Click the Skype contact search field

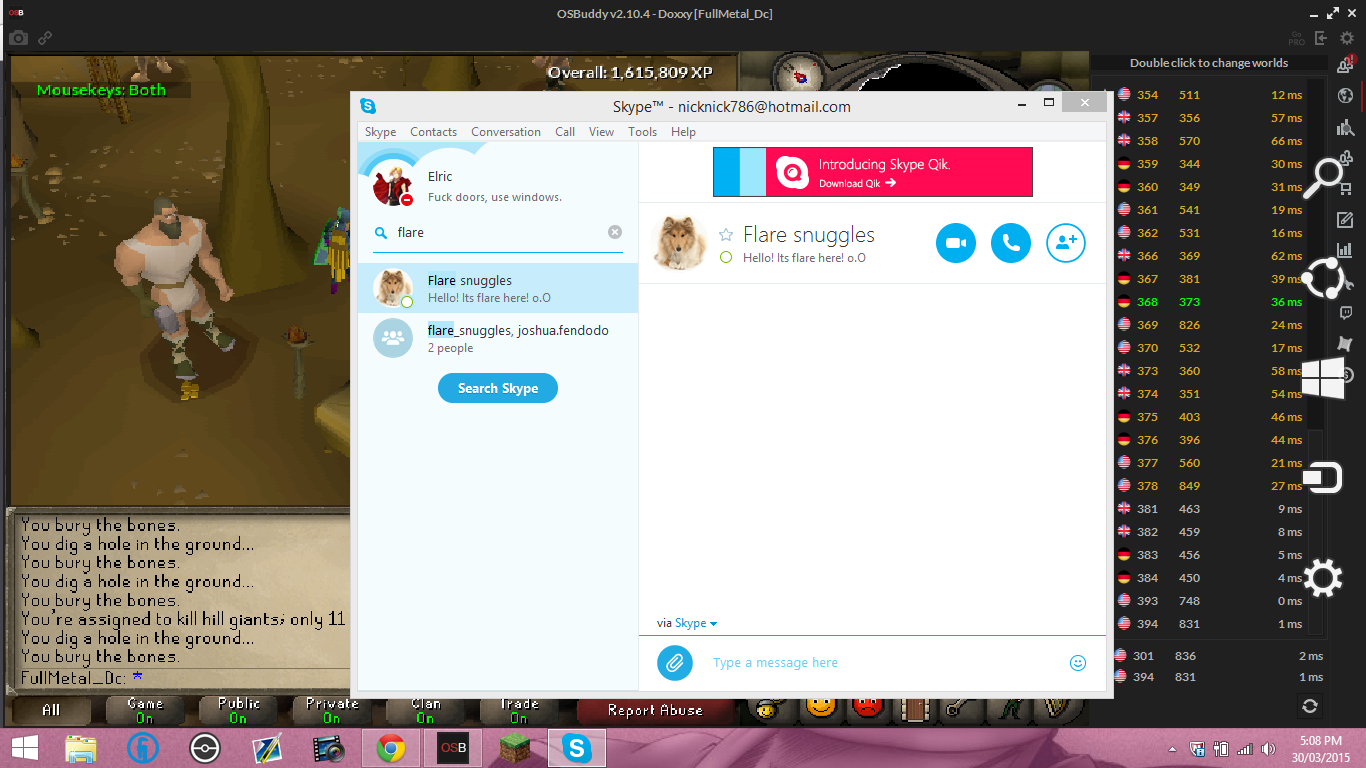tap(498, 232)
